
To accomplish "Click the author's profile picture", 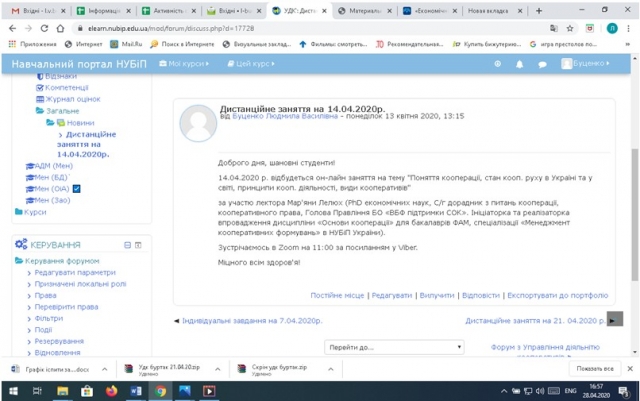I will click(198, 123).
